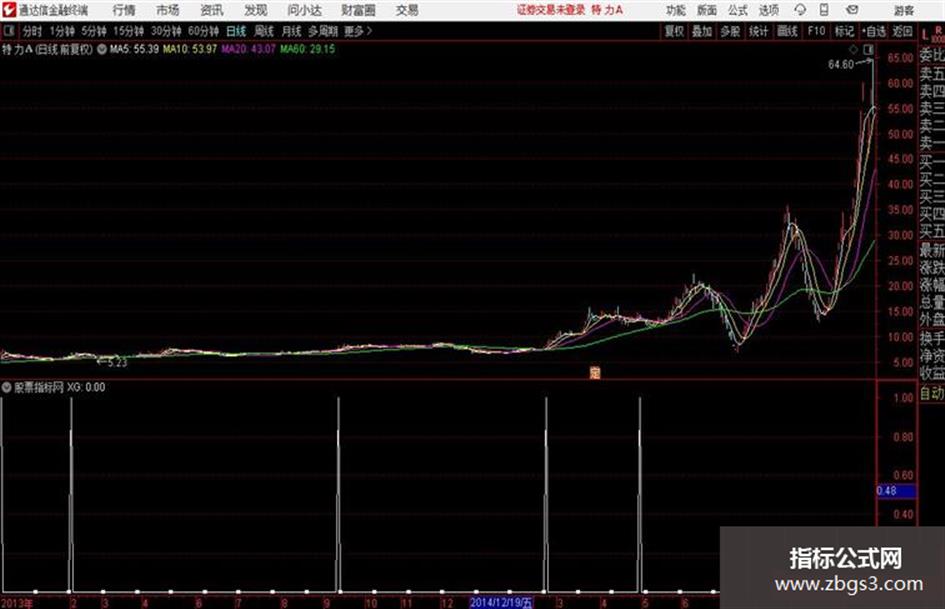Open F10 company info

(x=816, y=31)
